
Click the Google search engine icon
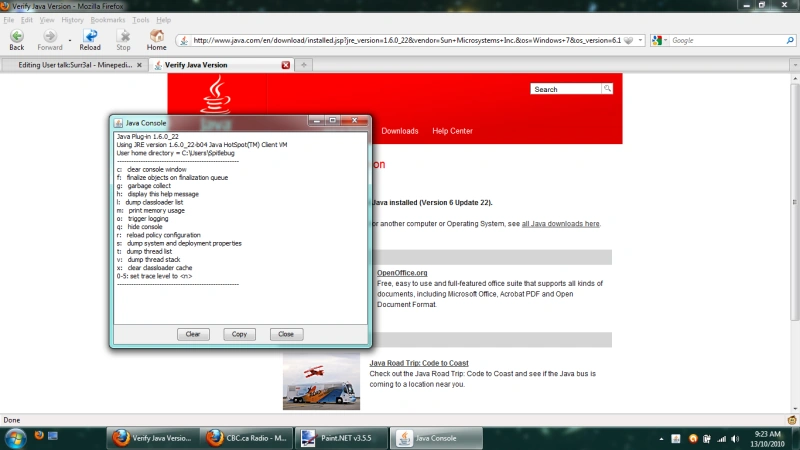click(657, 40)
